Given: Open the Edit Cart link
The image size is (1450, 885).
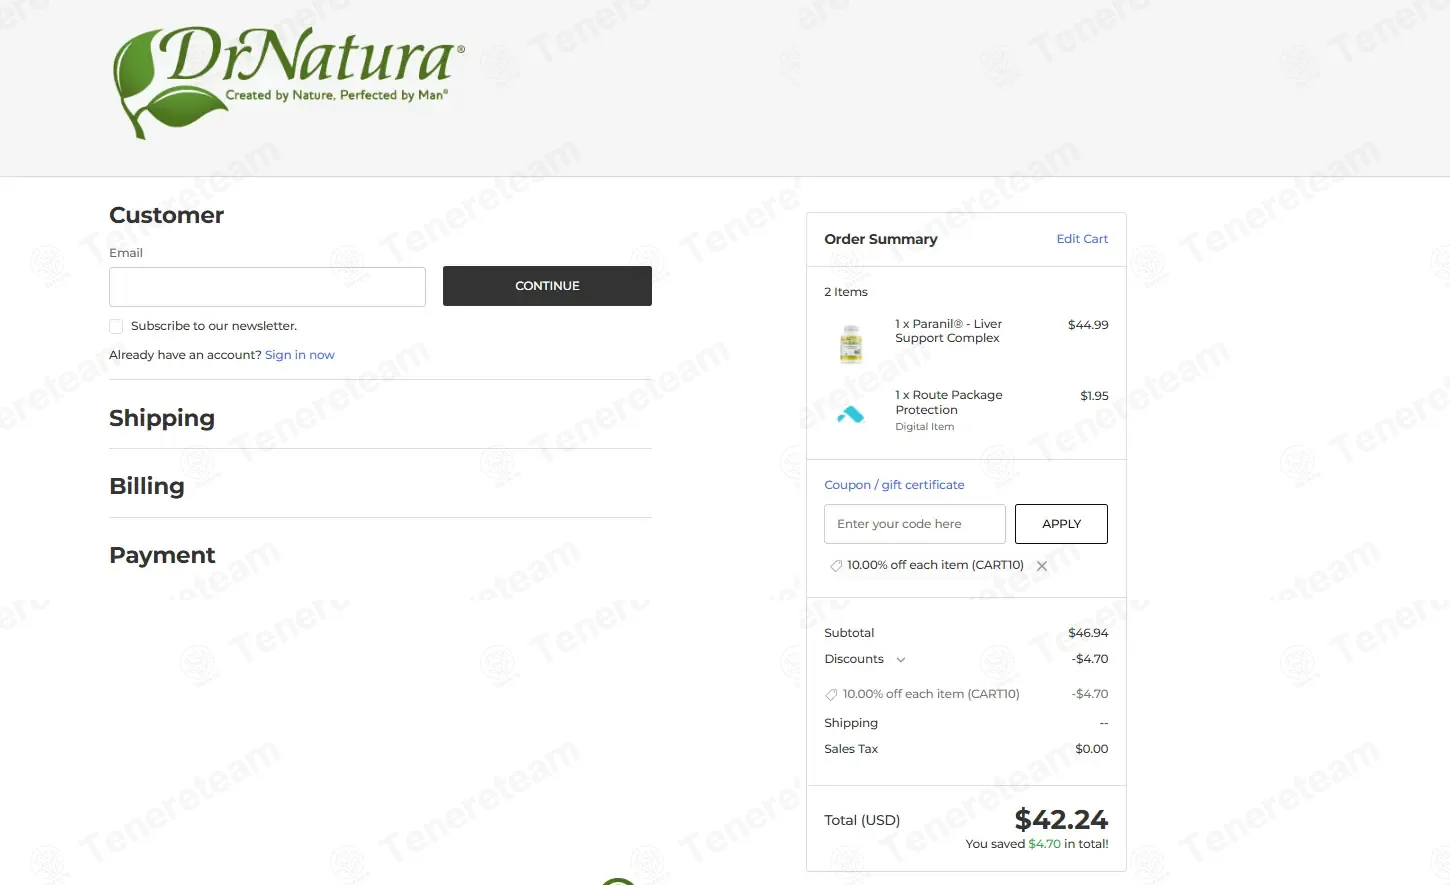Looking at the screenshot, I should tap(1082, 239).
